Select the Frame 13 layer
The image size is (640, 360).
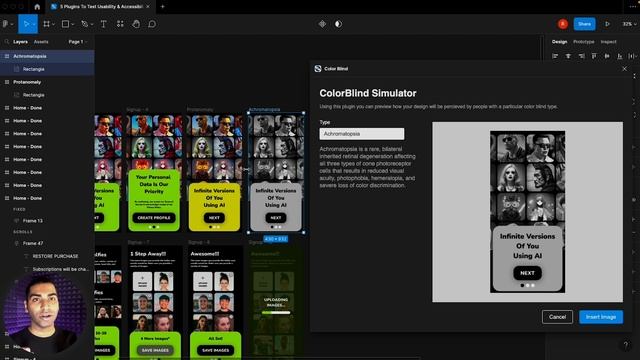pos(47,220)
